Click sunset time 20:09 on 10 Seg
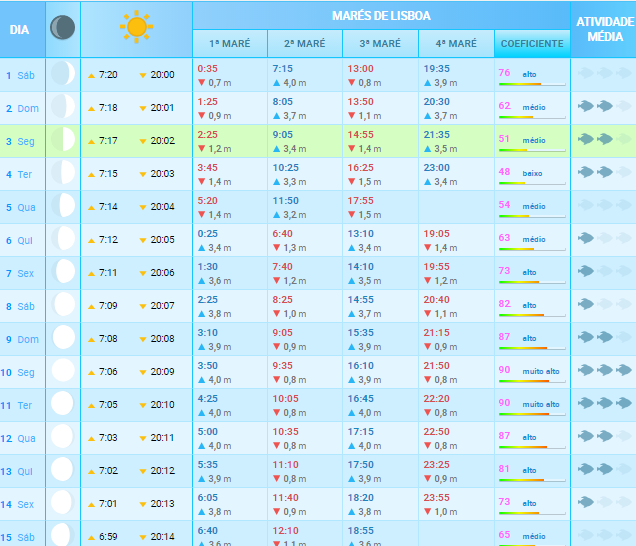Screen dimensions: 636x546 click(x=162, y=372)
